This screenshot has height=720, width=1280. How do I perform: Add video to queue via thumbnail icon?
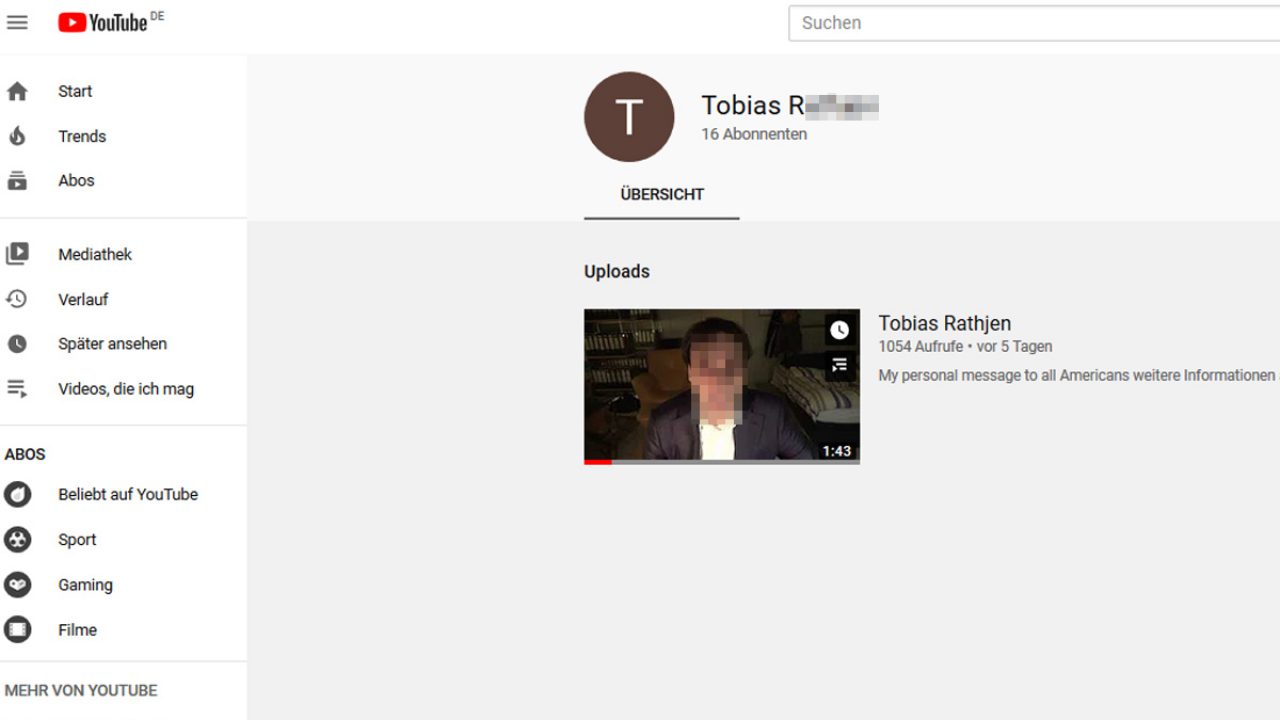click(x=839, y=366)
